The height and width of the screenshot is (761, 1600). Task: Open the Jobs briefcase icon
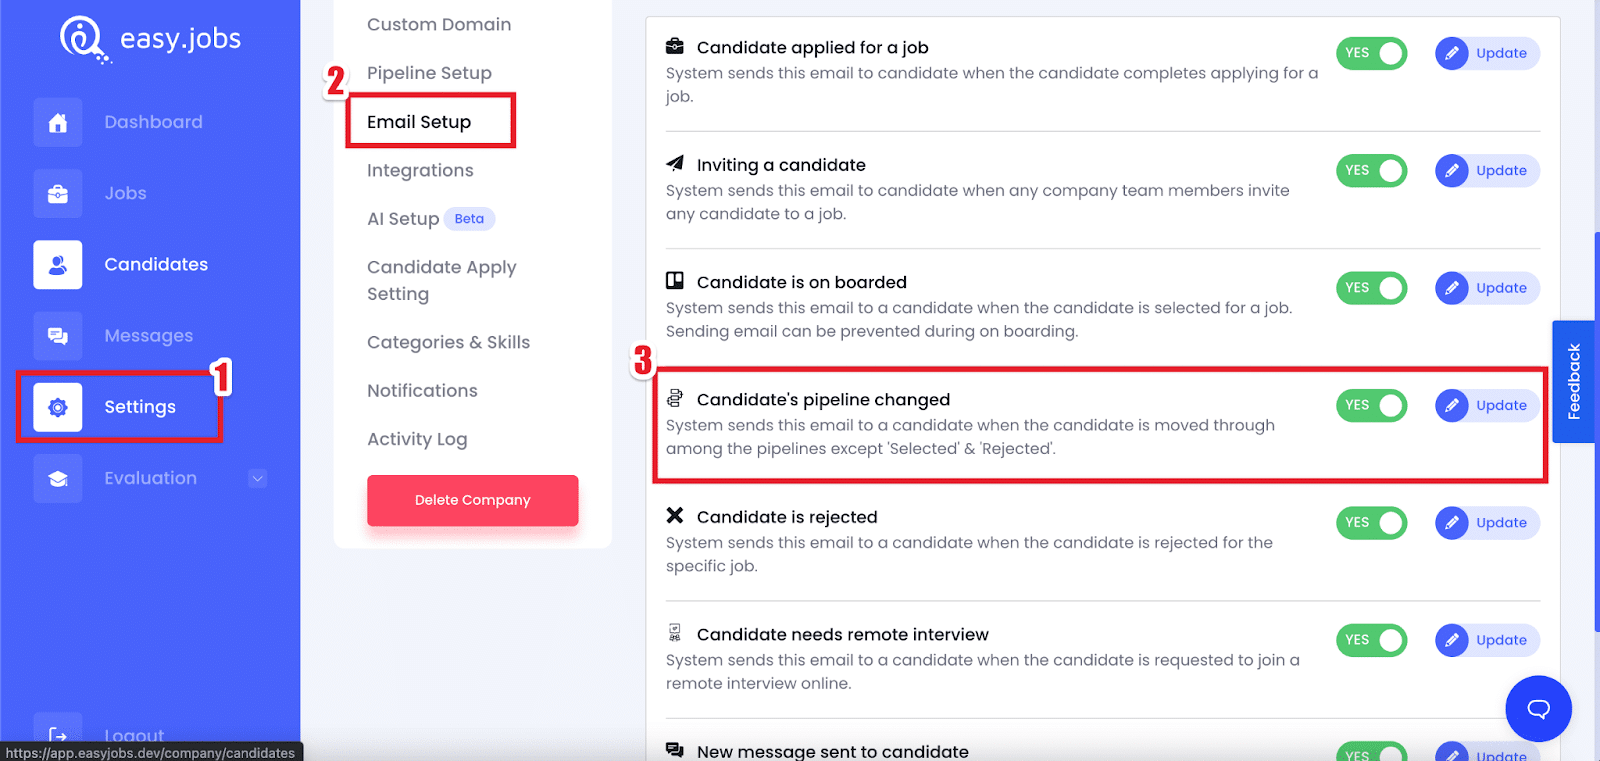58,193
